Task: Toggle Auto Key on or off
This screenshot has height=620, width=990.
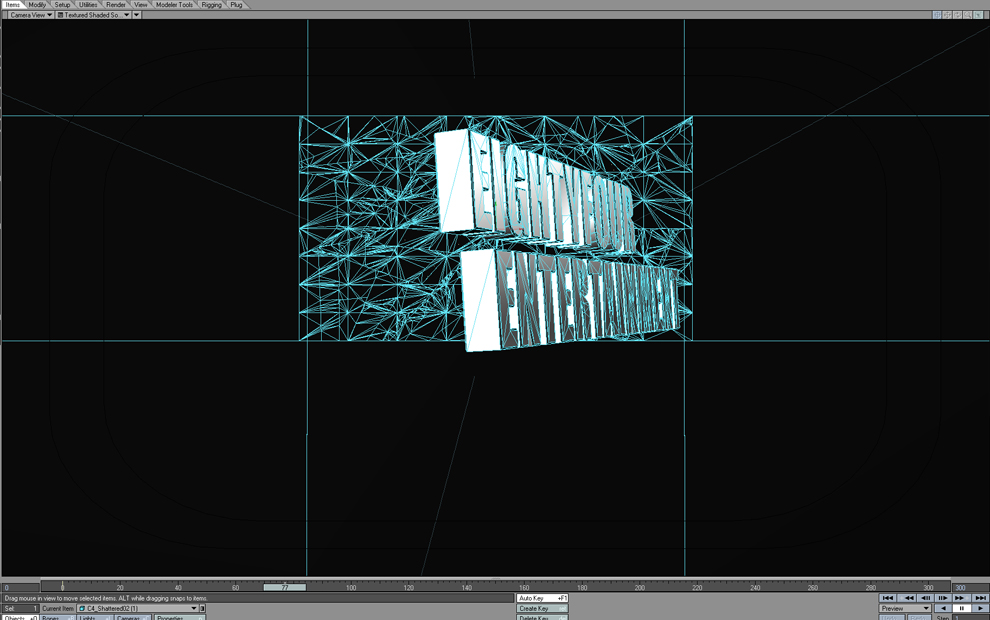Action: click(x=542, y=598)
